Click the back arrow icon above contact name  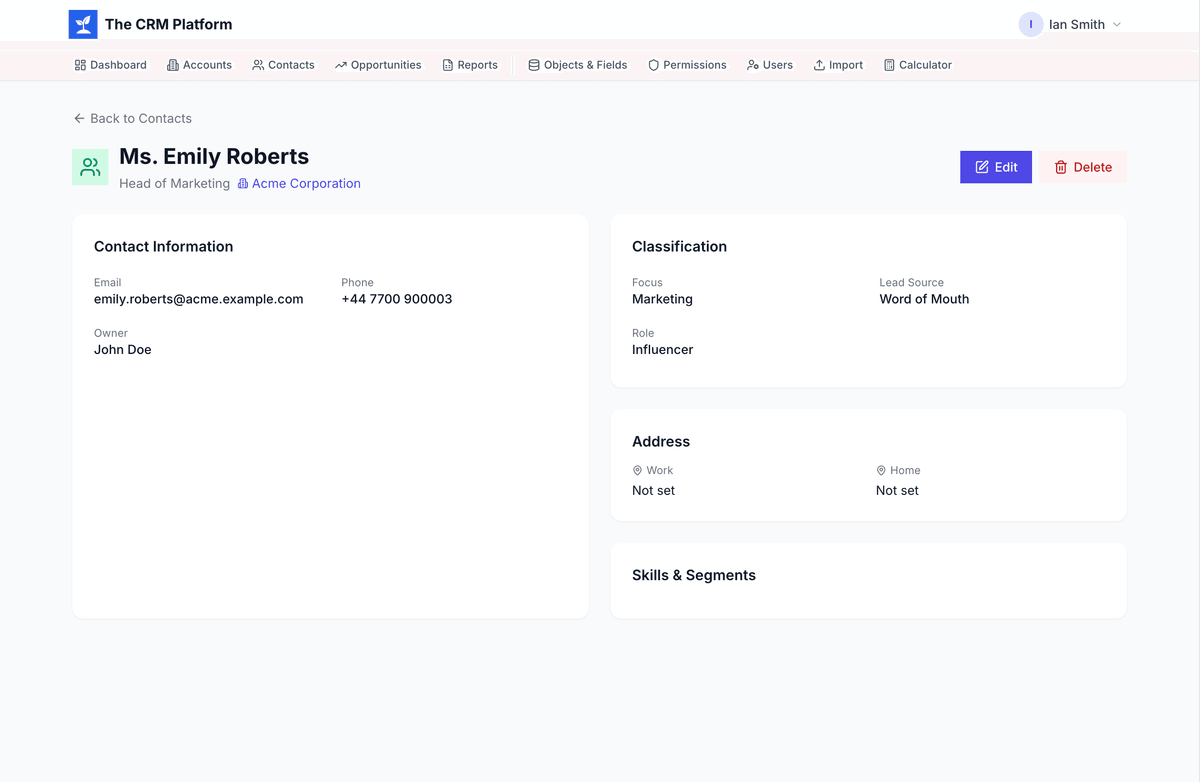pyautogui.click(x=79, y=118)
